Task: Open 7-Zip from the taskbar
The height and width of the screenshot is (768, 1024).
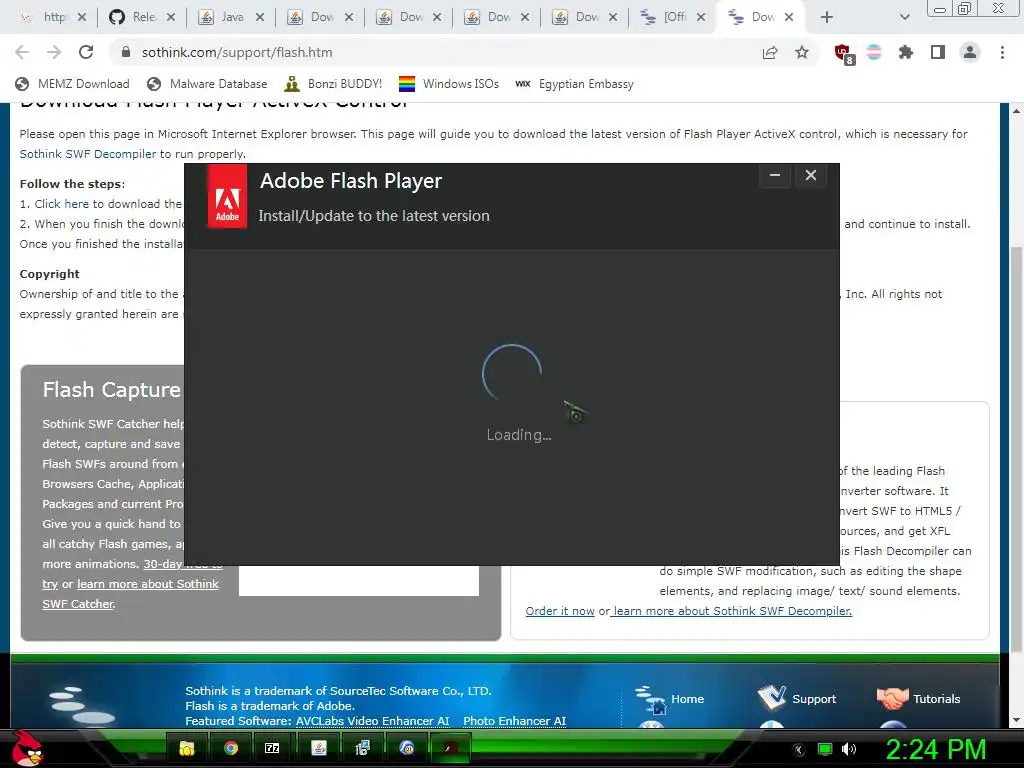Action: coord(272,748)
